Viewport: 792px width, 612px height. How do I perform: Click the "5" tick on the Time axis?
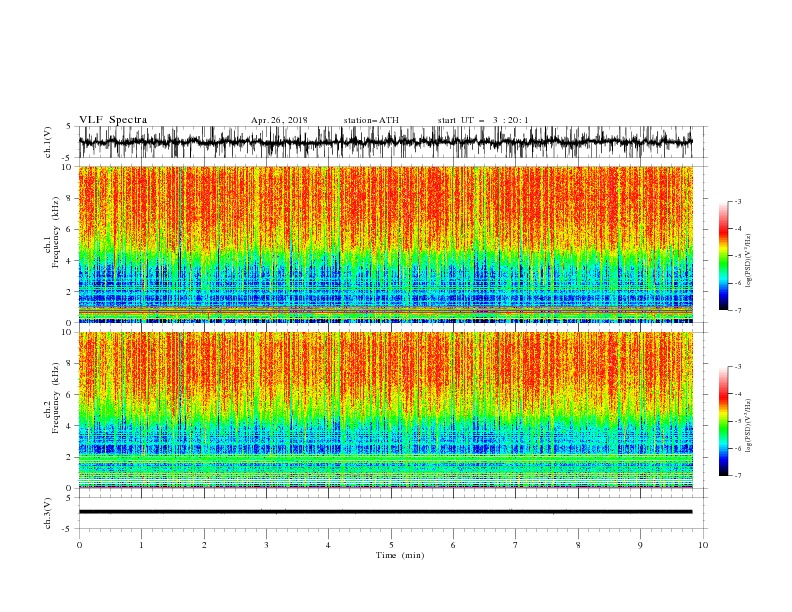point(391,545)
